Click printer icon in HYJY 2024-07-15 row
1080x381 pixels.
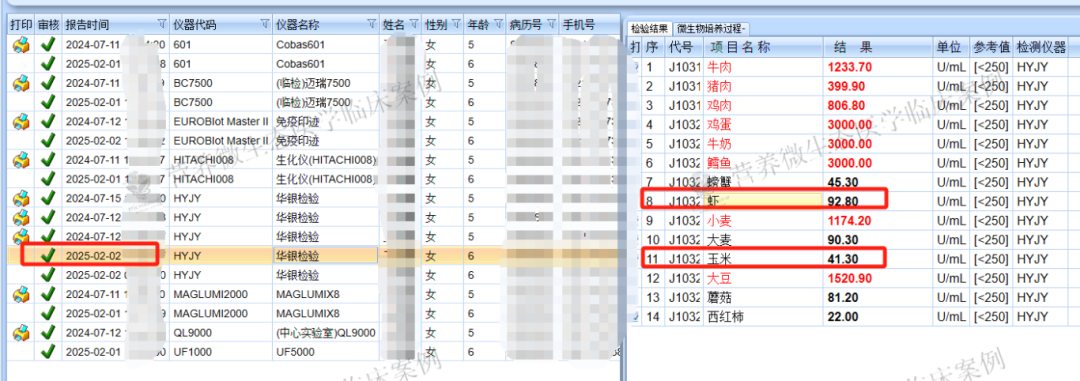[x=21, y=198]
